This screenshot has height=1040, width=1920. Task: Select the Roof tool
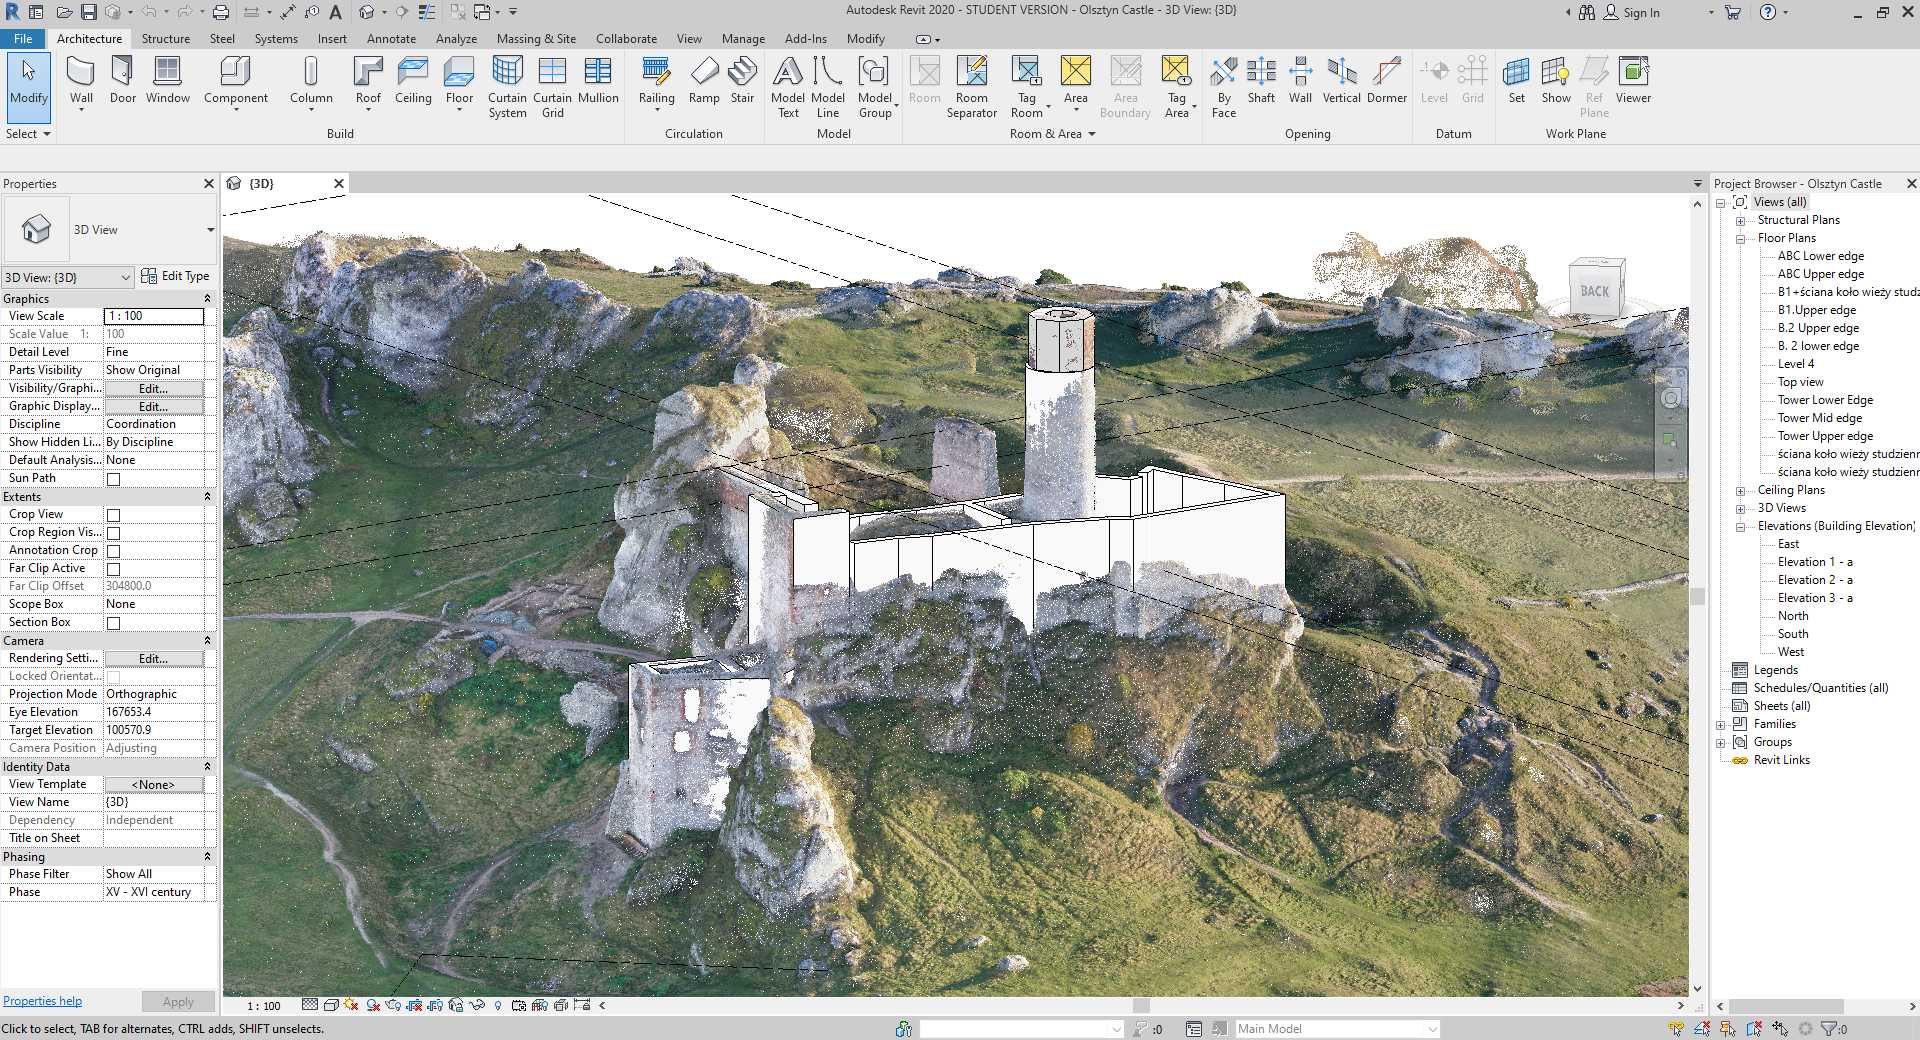point(368,82)
